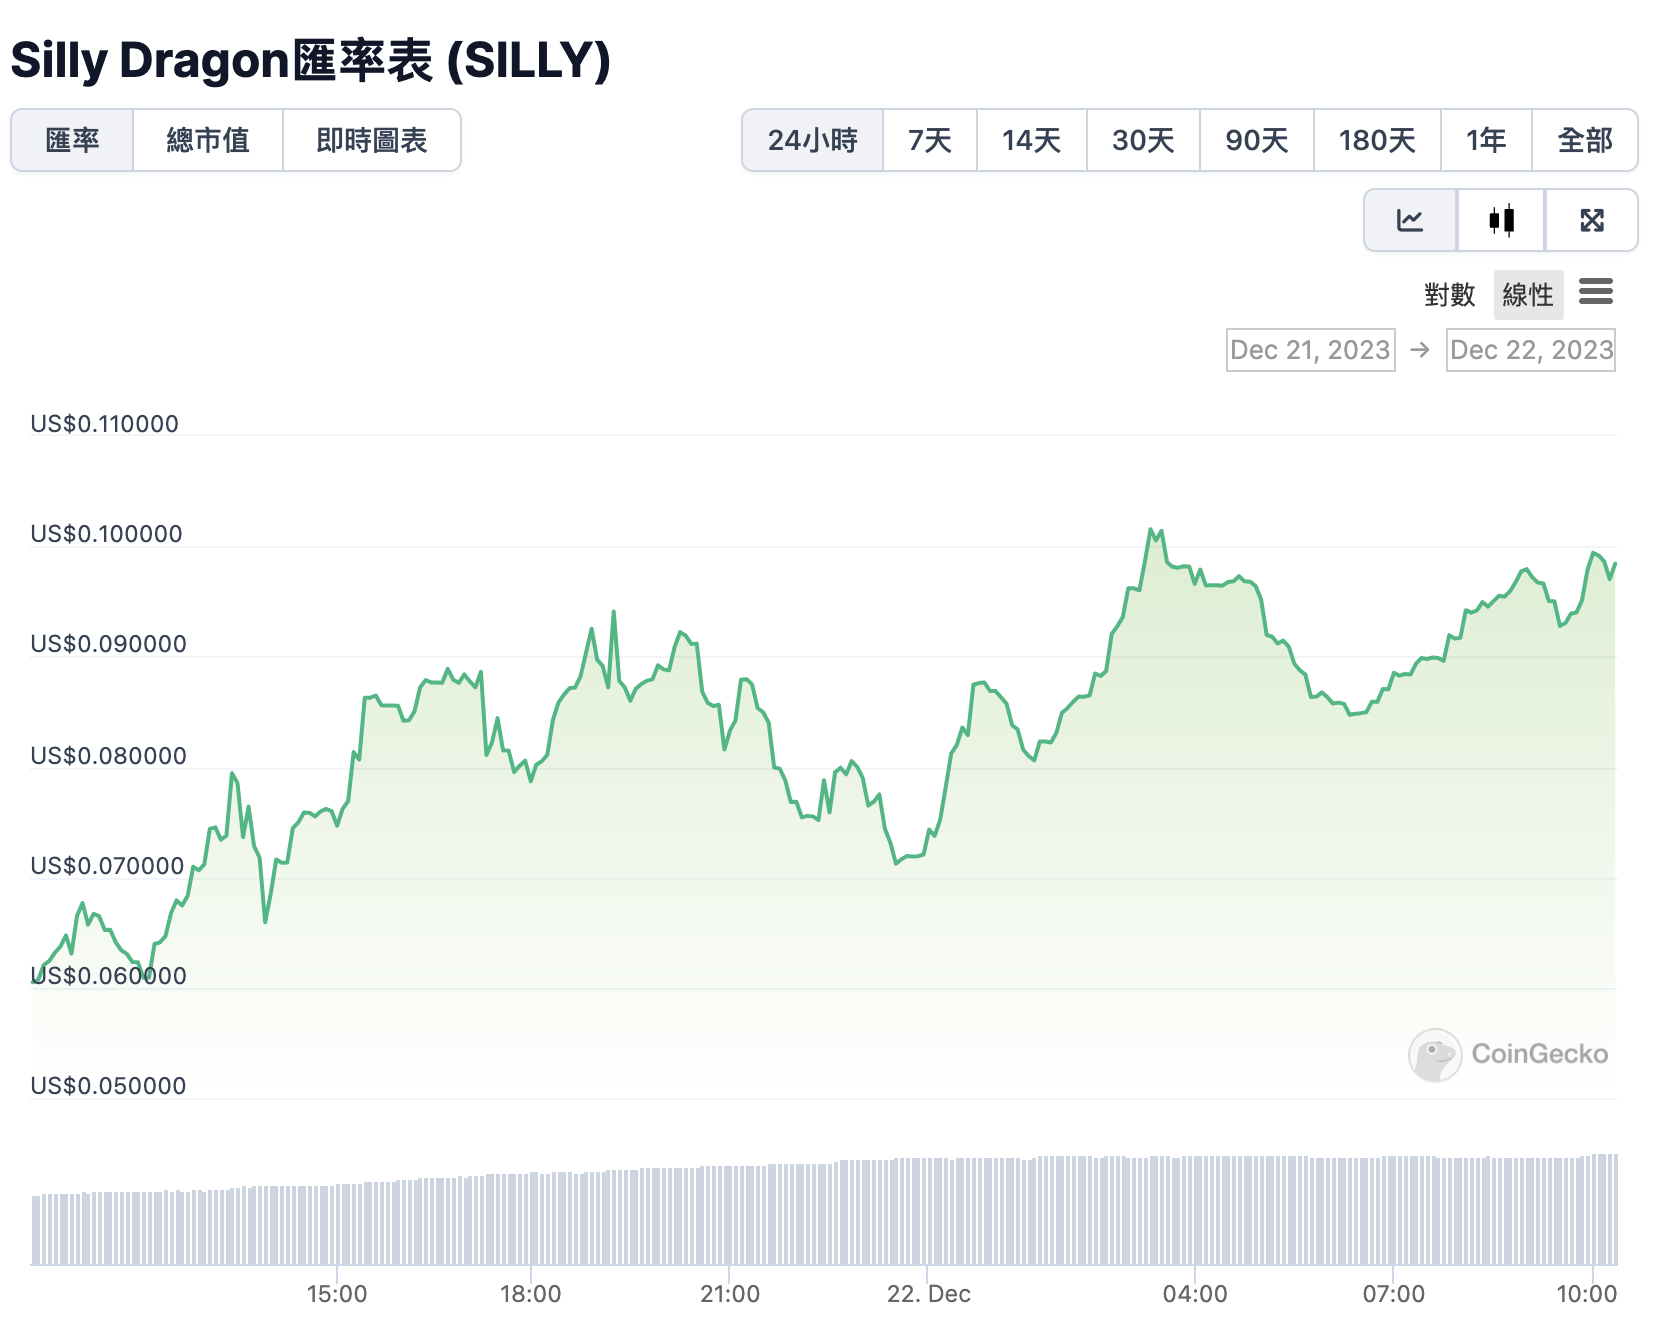
Task: Open the arrow between the date fields
Action: [x=1421, y=350]
